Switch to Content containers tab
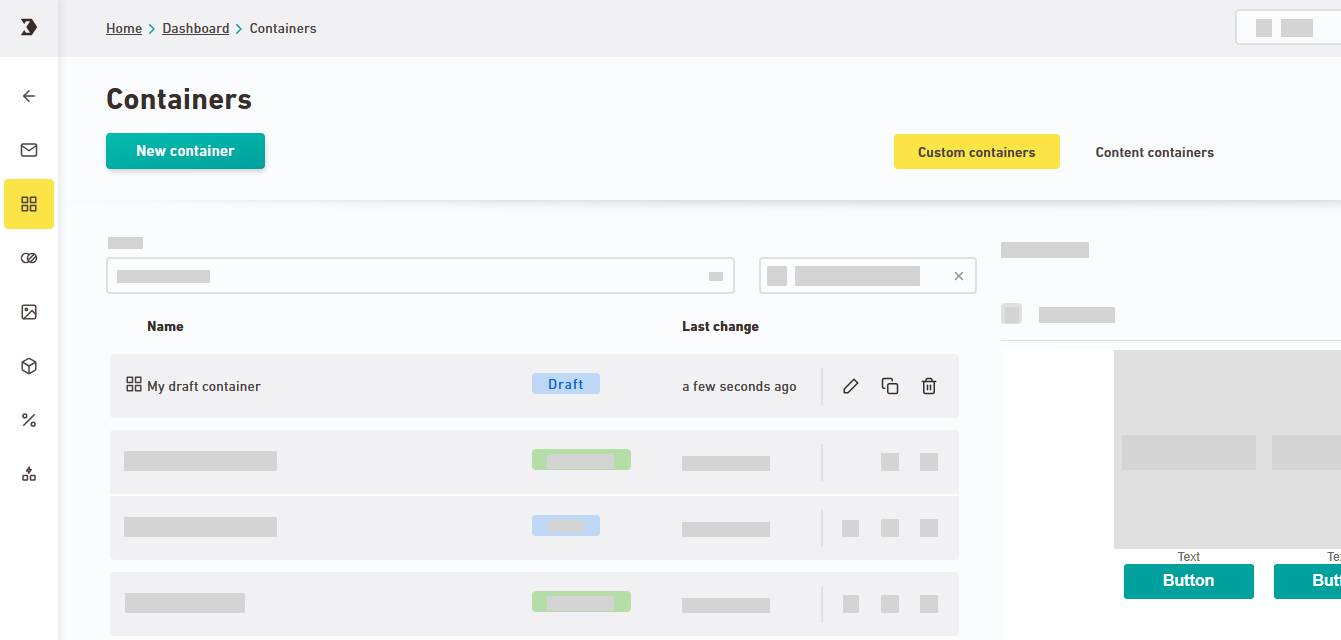Screen dimensions: 1341x640 pos(1154,152)
